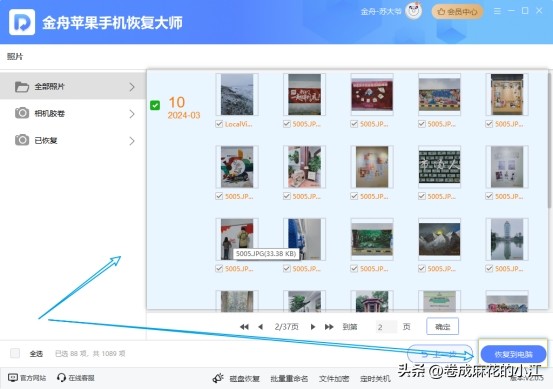Select 已恢复 in the sidebar
The image size is (553, 389).
click(x=73, y=140)
